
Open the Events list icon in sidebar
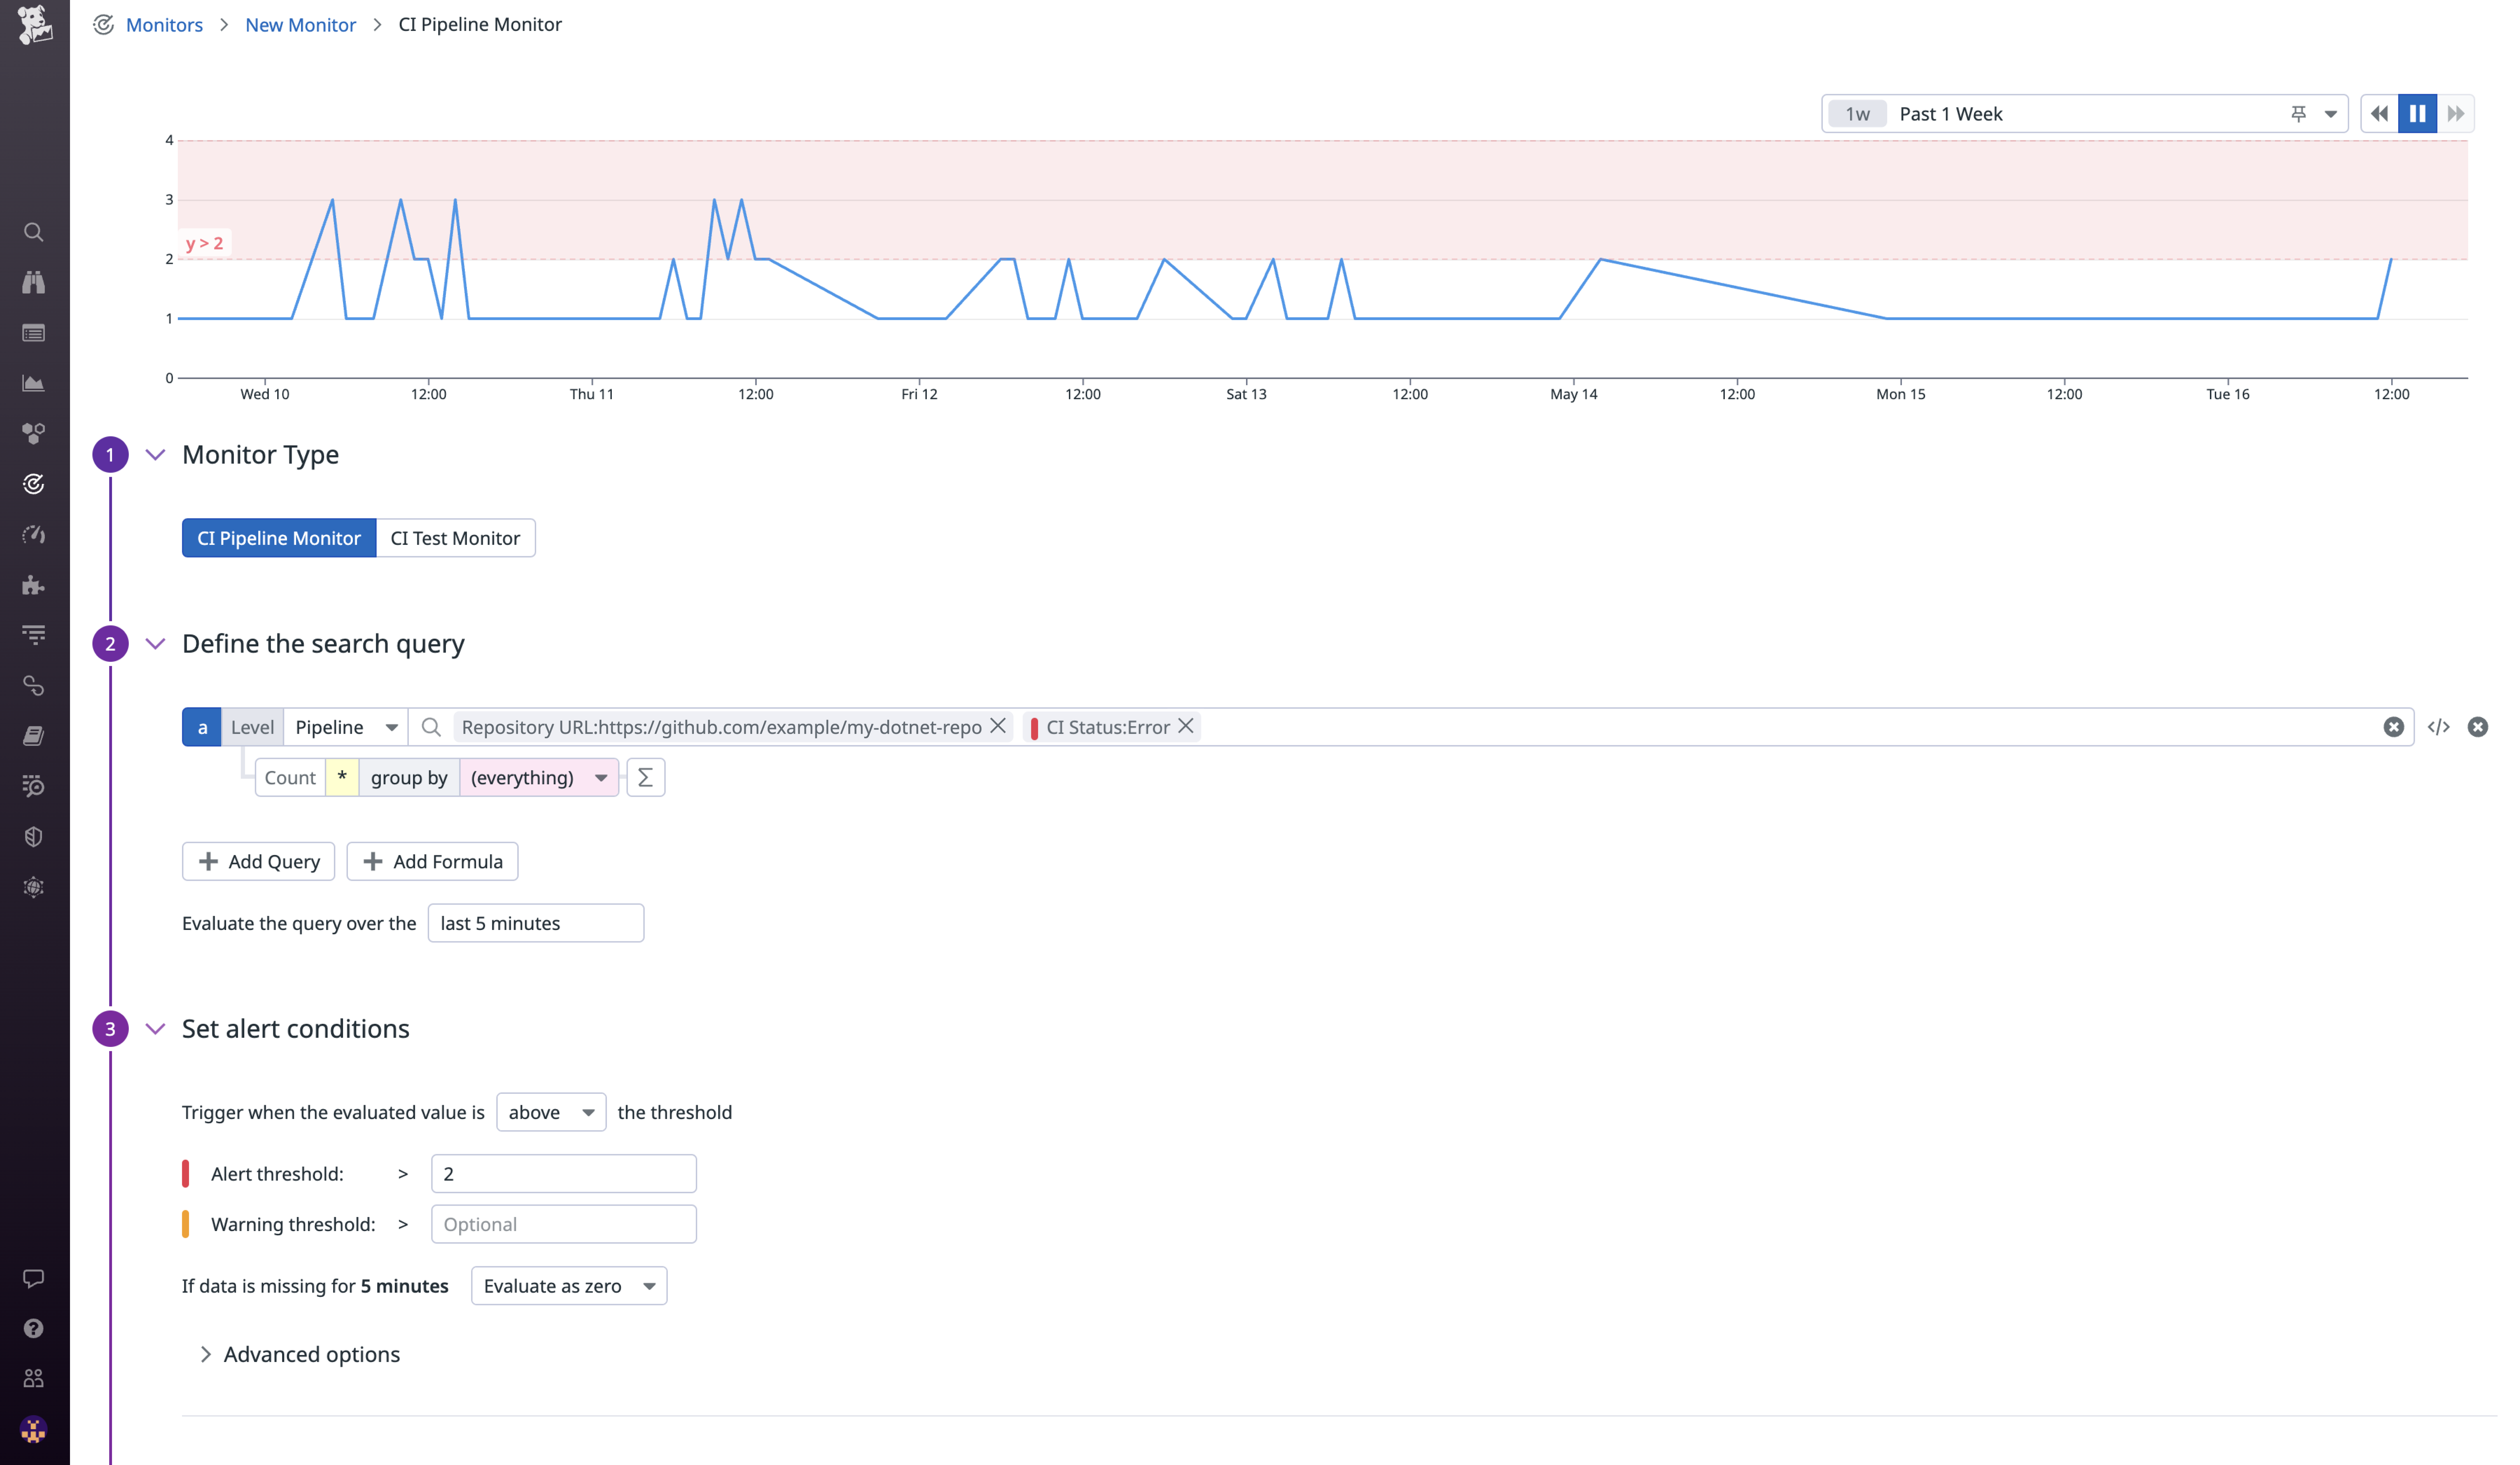point(33,332)
